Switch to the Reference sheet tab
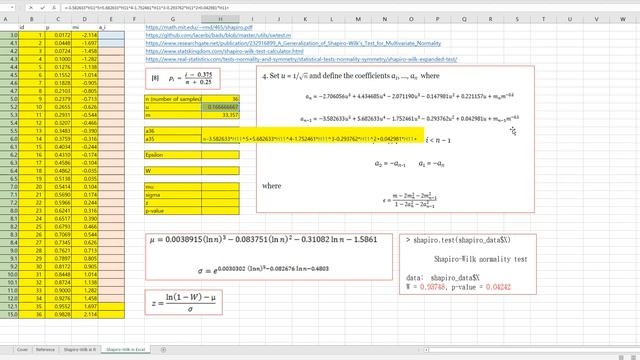 [45, 349]
